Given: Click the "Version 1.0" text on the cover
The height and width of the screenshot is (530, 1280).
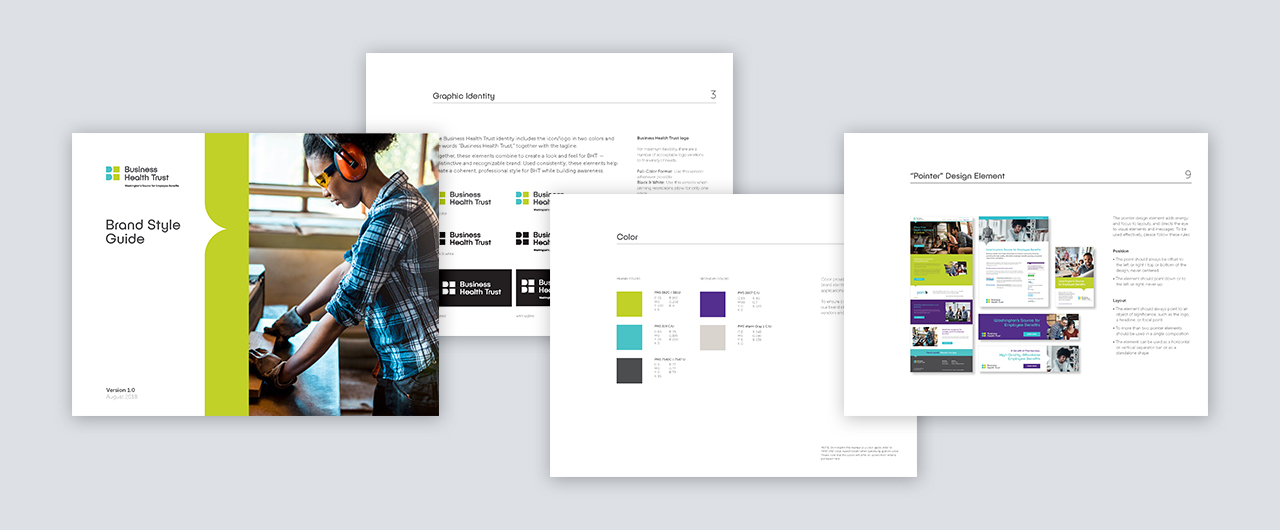Looking at the screenshot, I should coord(121,389).
